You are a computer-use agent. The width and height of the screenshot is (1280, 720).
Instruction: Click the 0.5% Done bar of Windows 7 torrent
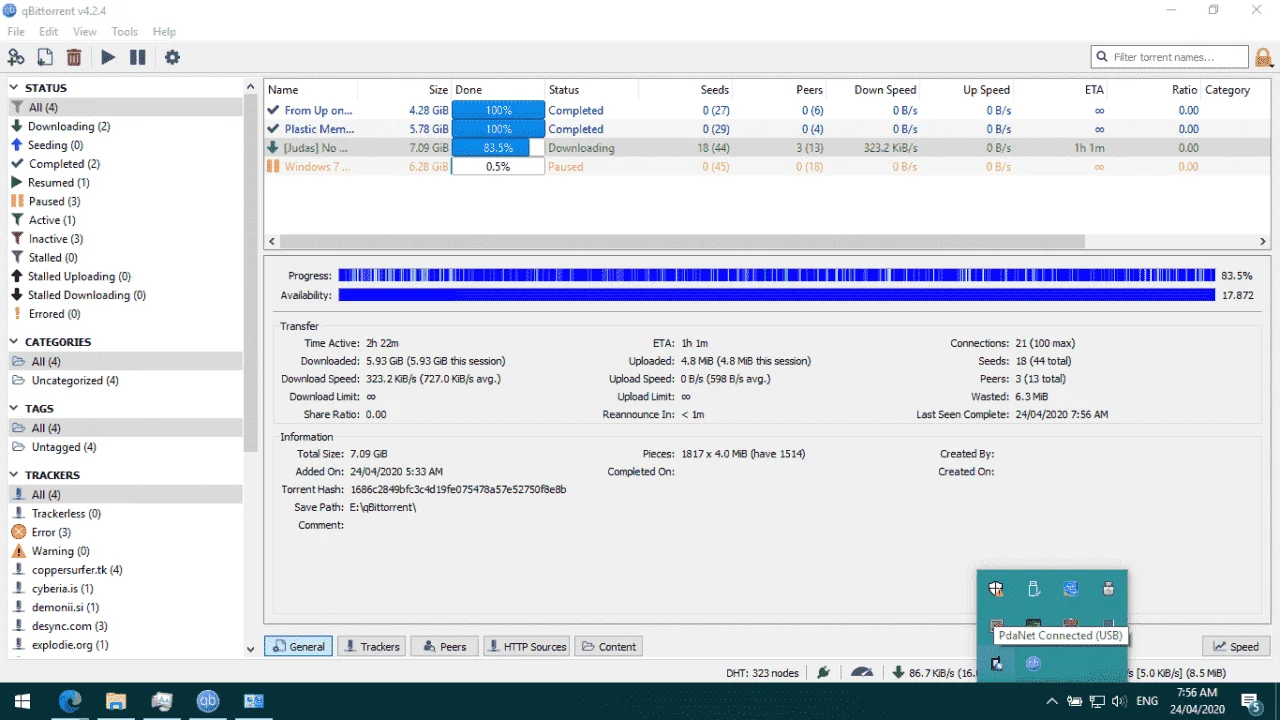point(498,167)
